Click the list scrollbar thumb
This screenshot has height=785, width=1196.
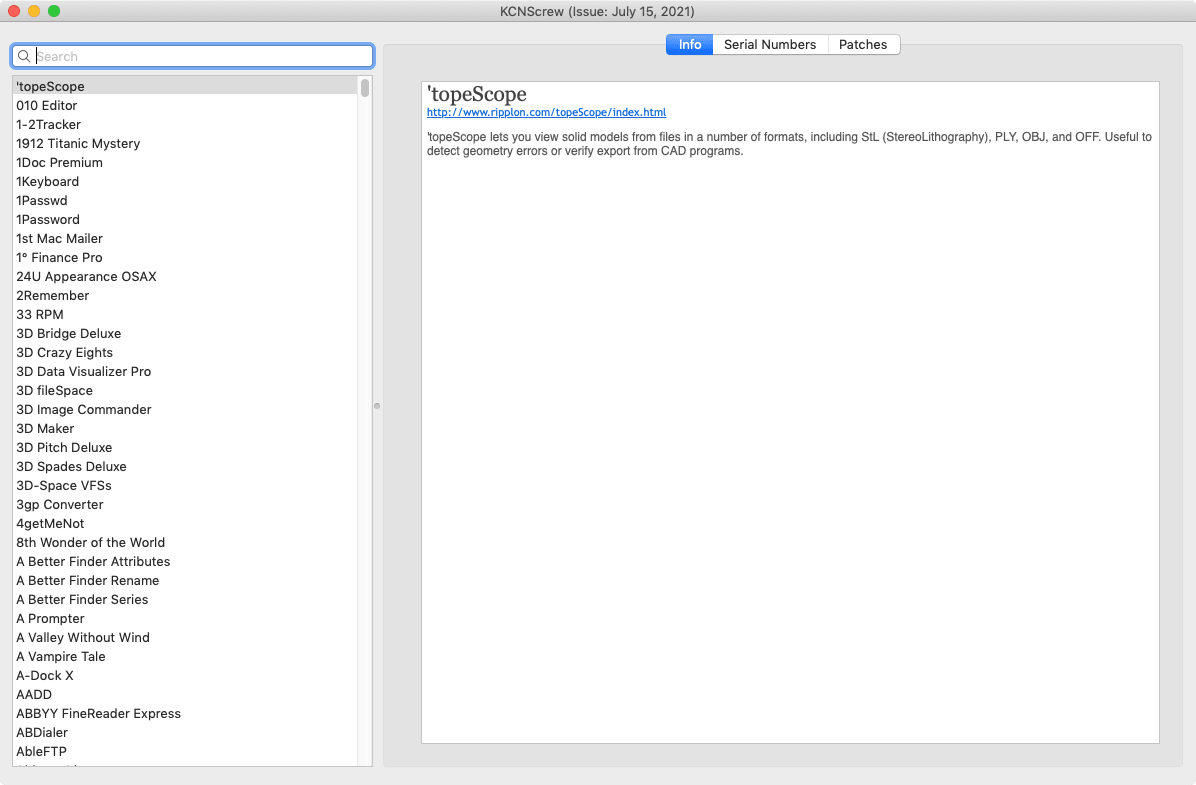pos(365,88)
